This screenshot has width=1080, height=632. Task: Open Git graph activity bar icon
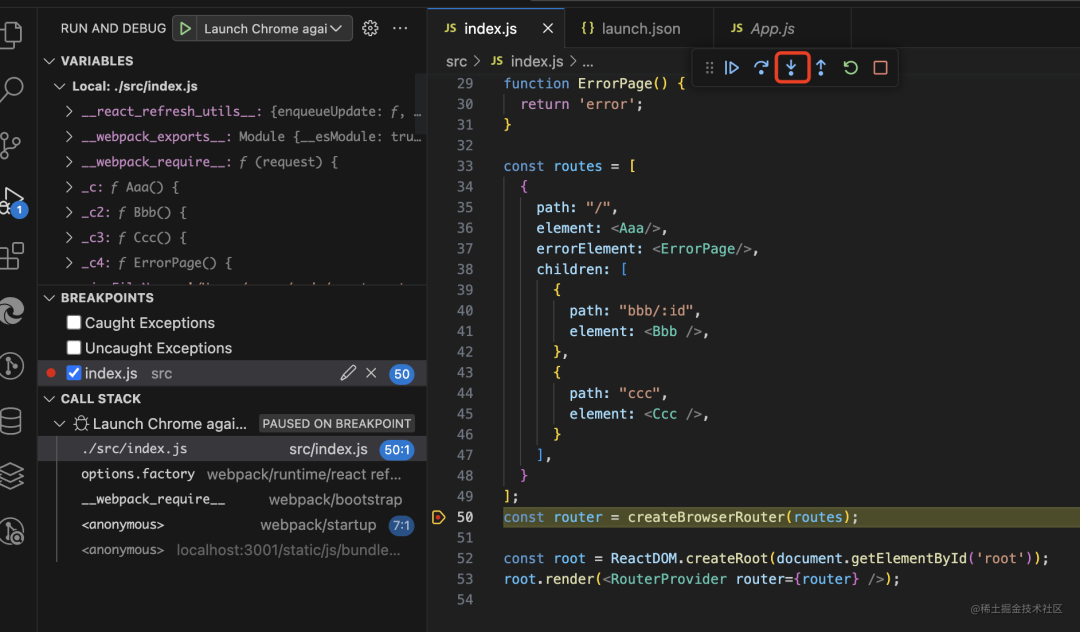coord(12,366)
